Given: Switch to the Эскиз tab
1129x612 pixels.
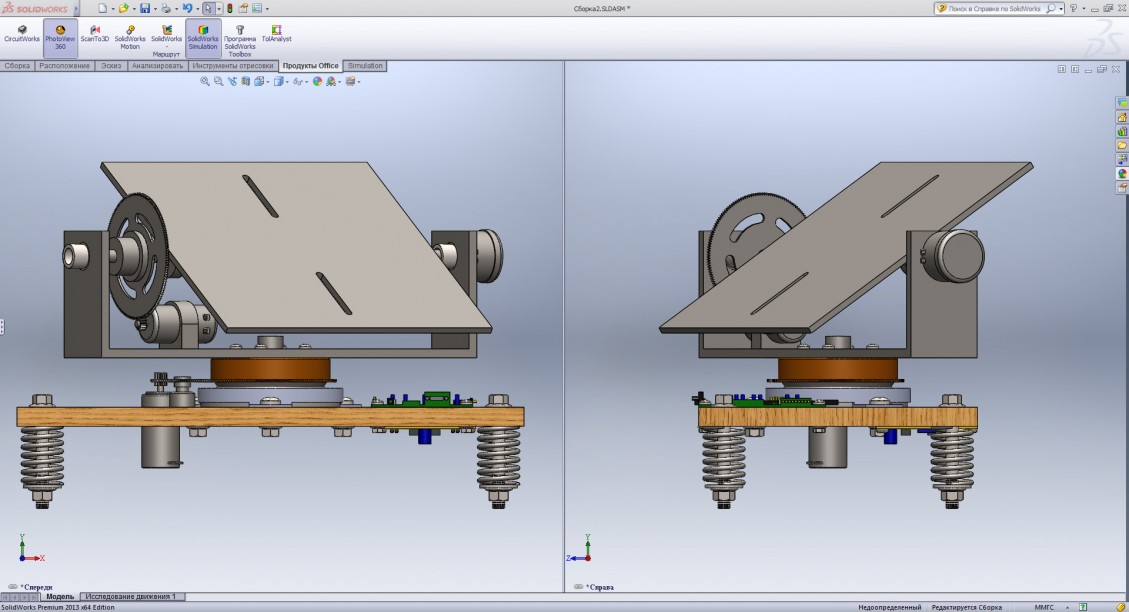Looking at the screenshot, I should [x=111, y=66].
